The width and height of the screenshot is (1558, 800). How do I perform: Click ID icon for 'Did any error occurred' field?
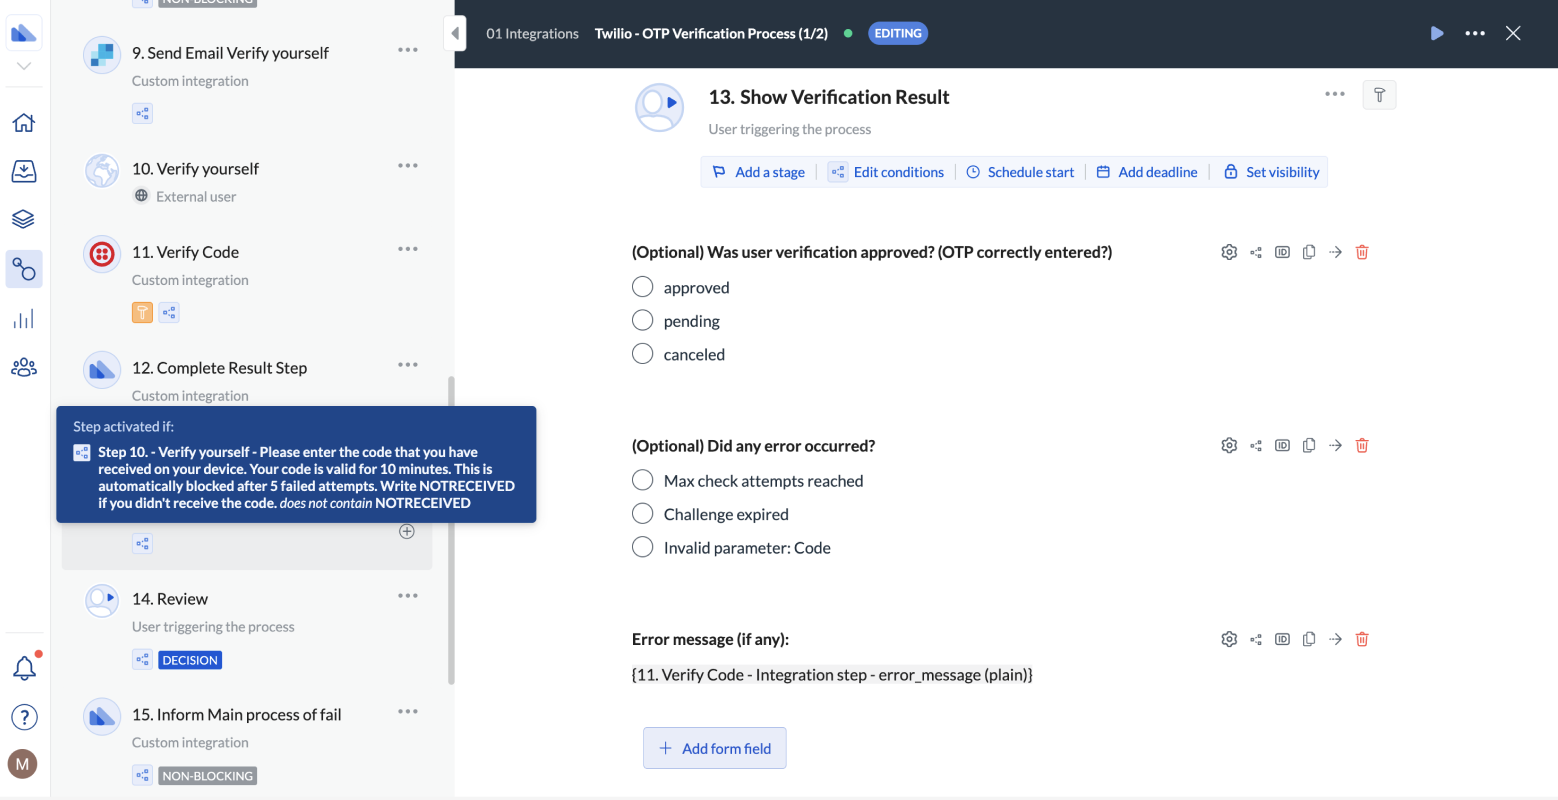point(1282,445)
